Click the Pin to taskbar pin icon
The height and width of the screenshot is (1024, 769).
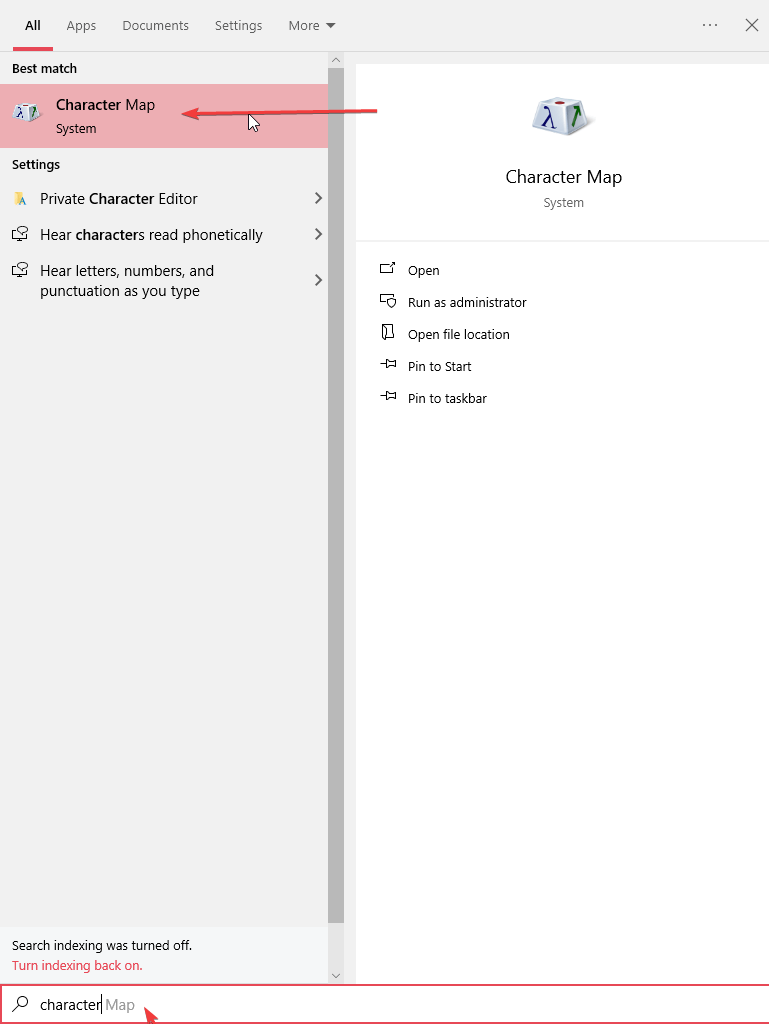[388, 398]
